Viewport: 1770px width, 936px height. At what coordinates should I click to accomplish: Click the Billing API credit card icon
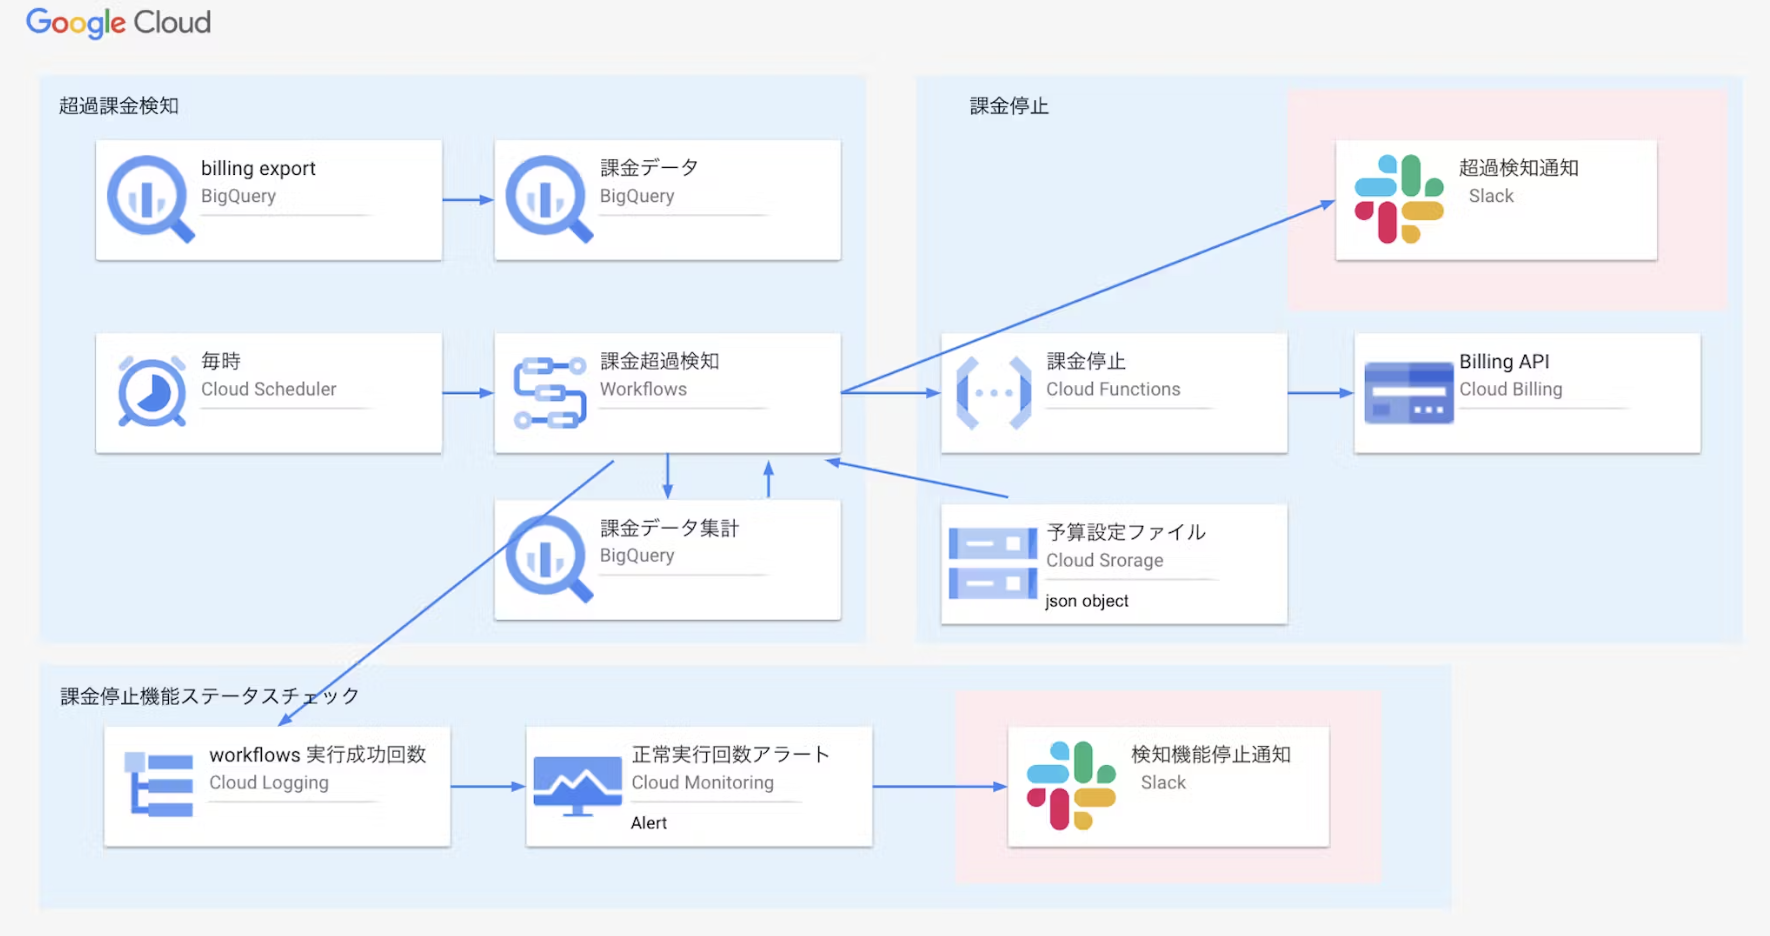[1408, 392]
